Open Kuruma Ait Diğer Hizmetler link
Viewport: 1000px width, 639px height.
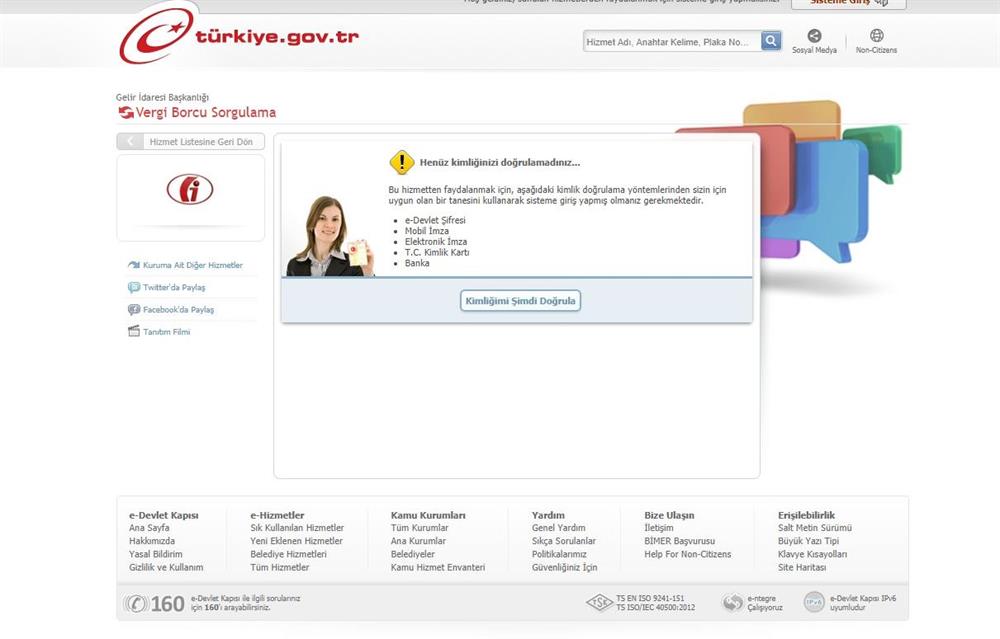[193, 265]
